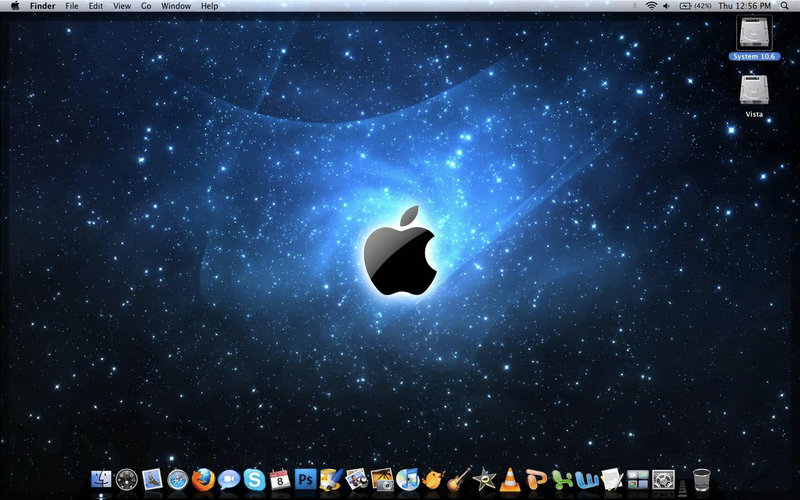Launch GarageBand guitar icon
This screenshot has width=800, height=500.
click(x=459, y=480)
